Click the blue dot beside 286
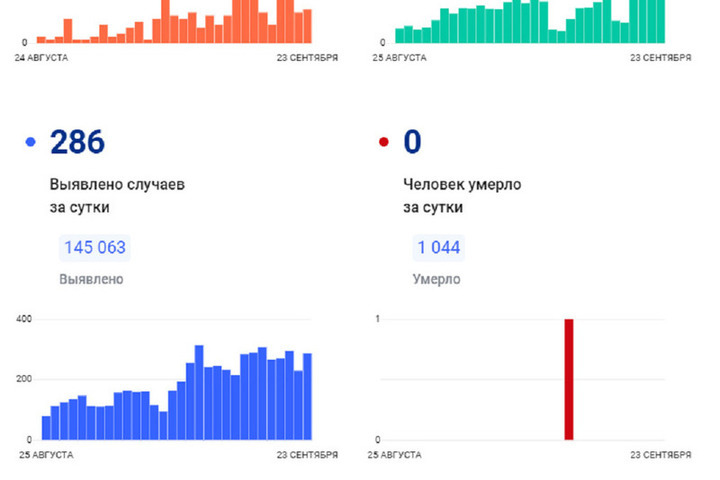 click(x=31, y=142)
